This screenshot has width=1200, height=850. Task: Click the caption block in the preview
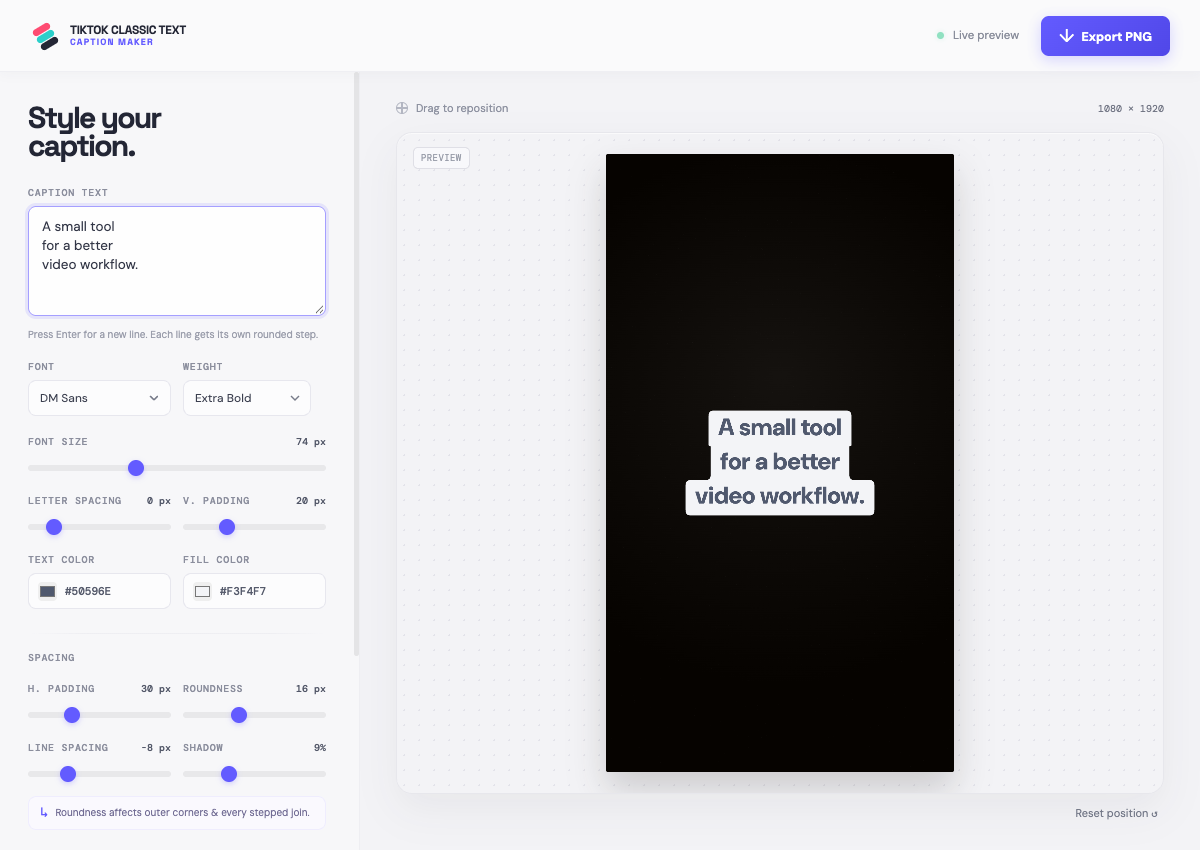780,462
